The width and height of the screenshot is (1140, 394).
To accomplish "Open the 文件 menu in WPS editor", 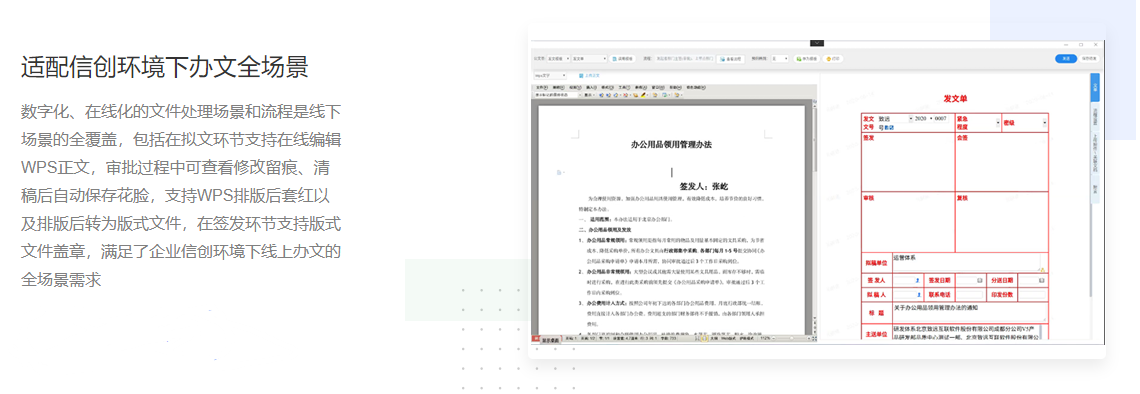I will 542,87.
